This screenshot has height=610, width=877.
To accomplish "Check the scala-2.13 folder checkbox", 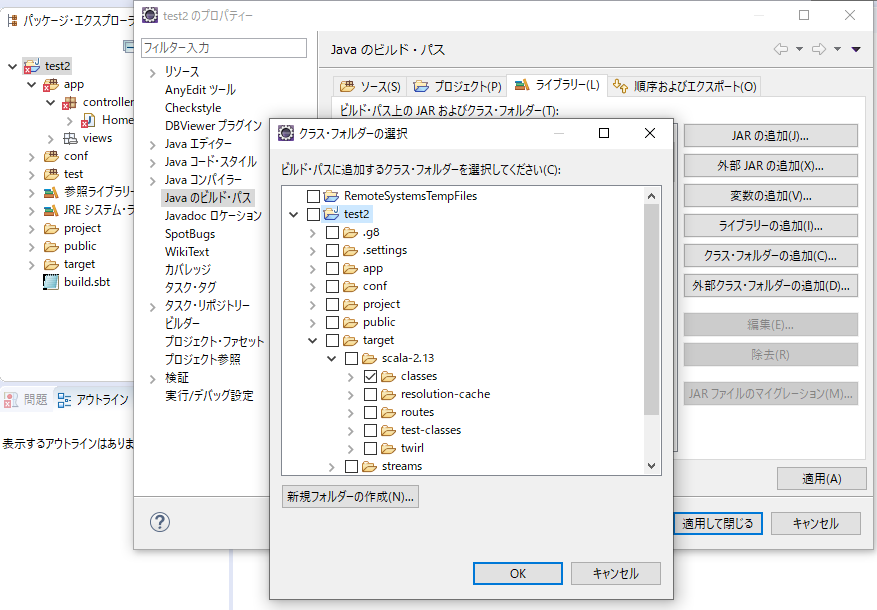I will [x=351, y=358].
